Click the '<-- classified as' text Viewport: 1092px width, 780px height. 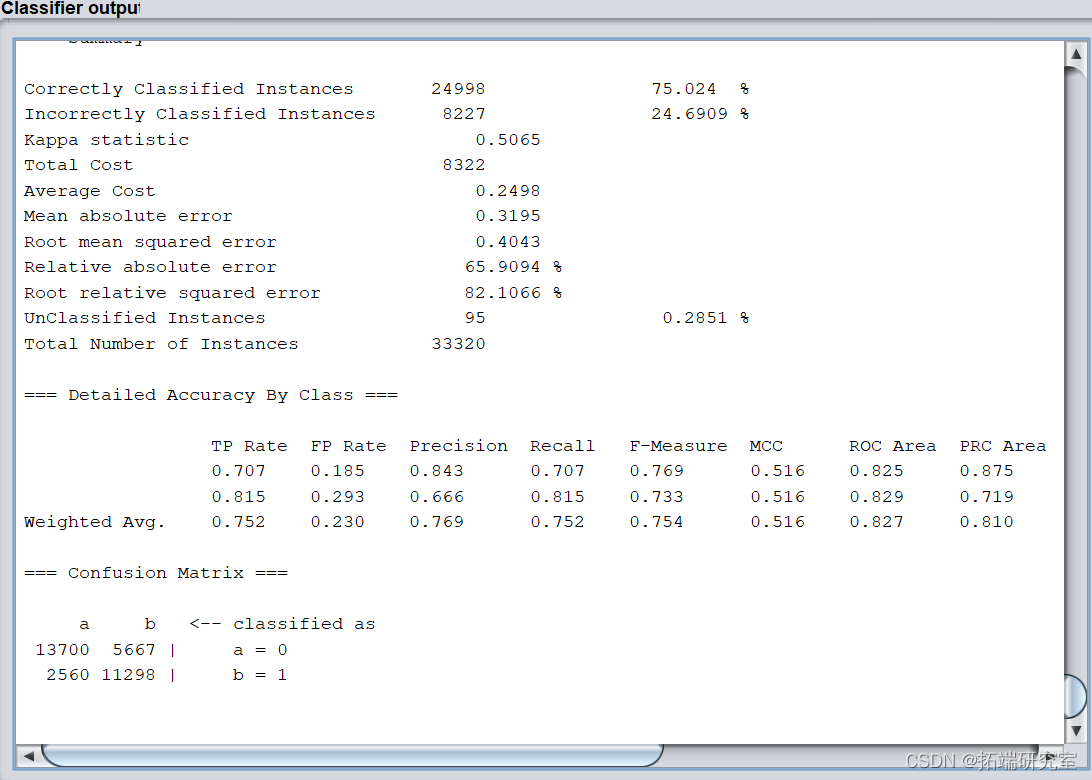pos(282,624)
